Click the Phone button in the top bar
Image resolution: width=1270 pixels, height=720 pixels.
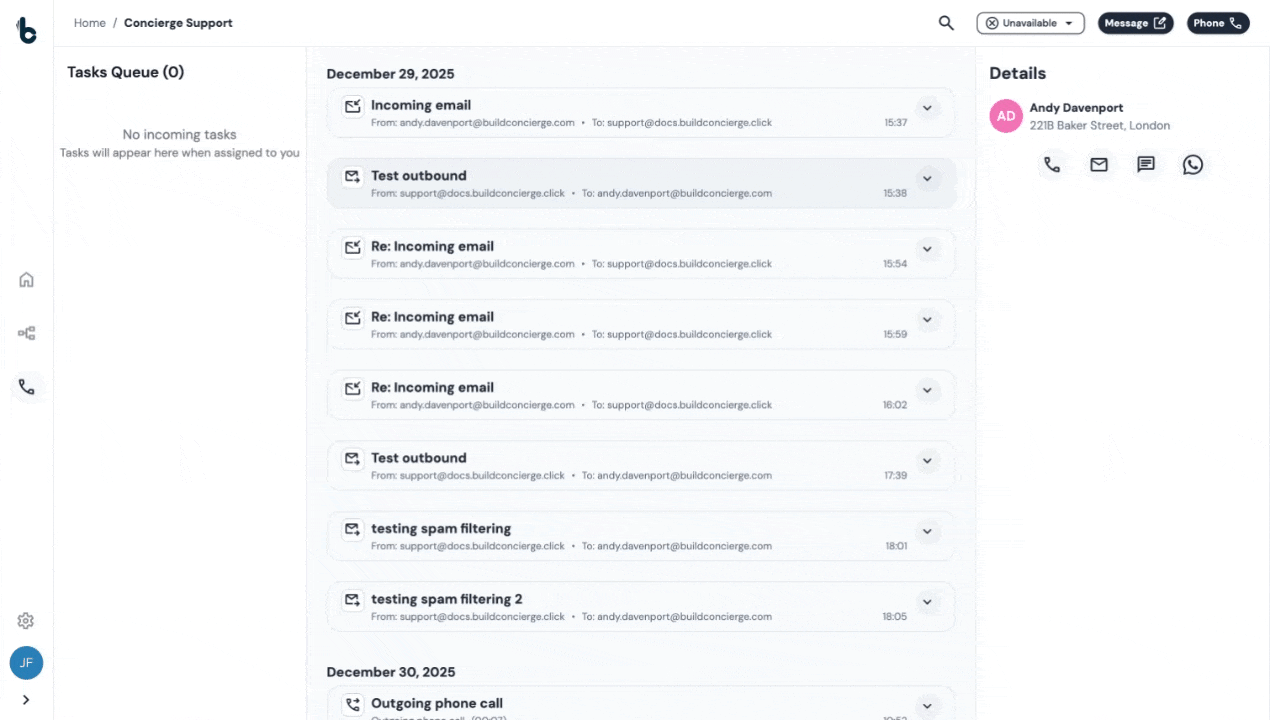point(1218,22)
